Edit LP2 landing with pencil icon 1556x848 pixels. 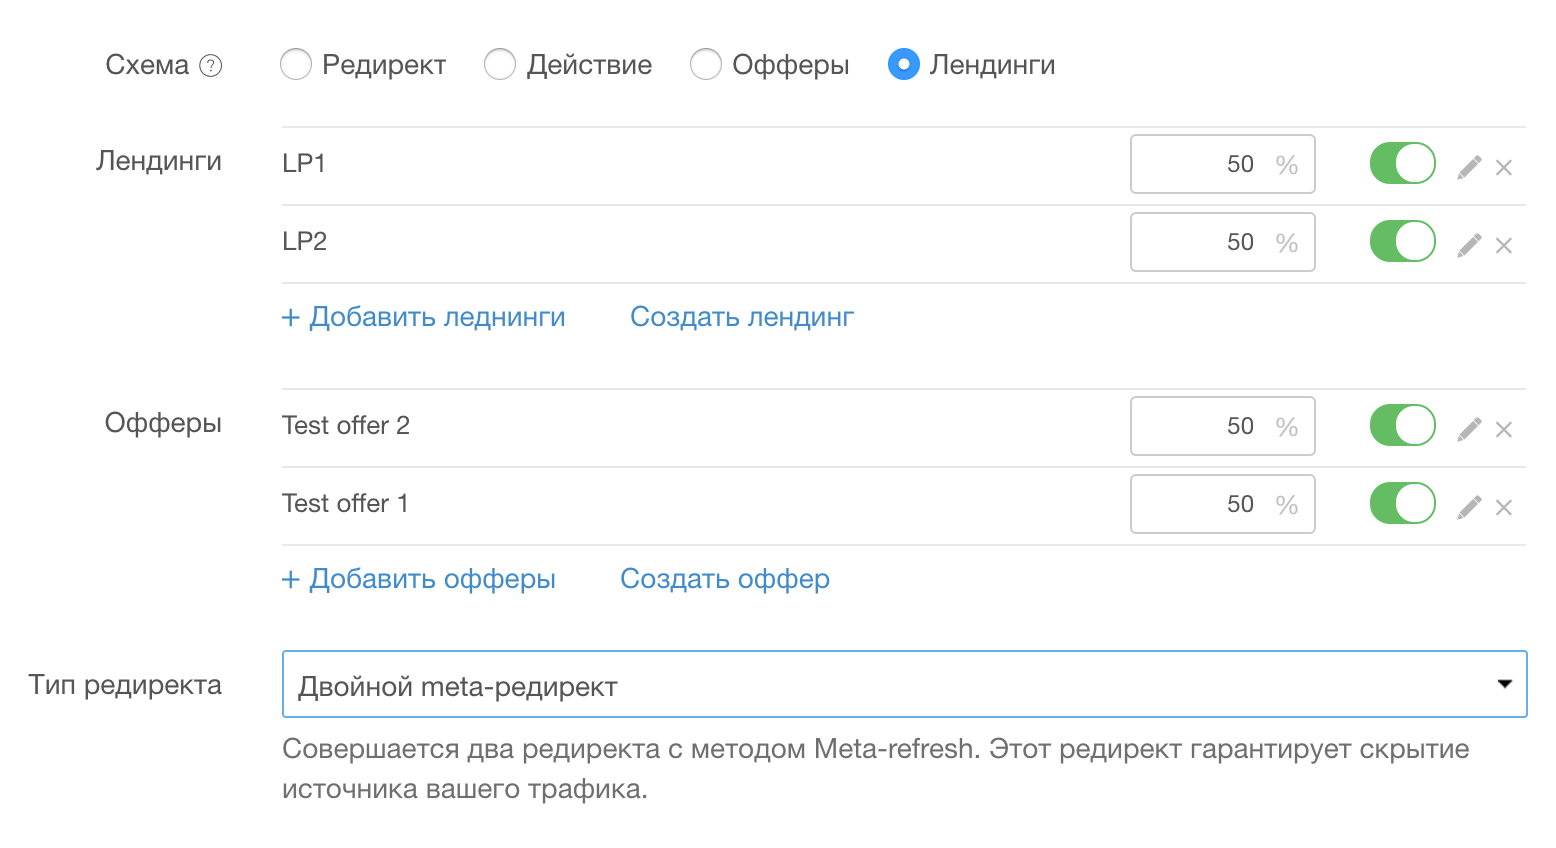[1469, 245]
